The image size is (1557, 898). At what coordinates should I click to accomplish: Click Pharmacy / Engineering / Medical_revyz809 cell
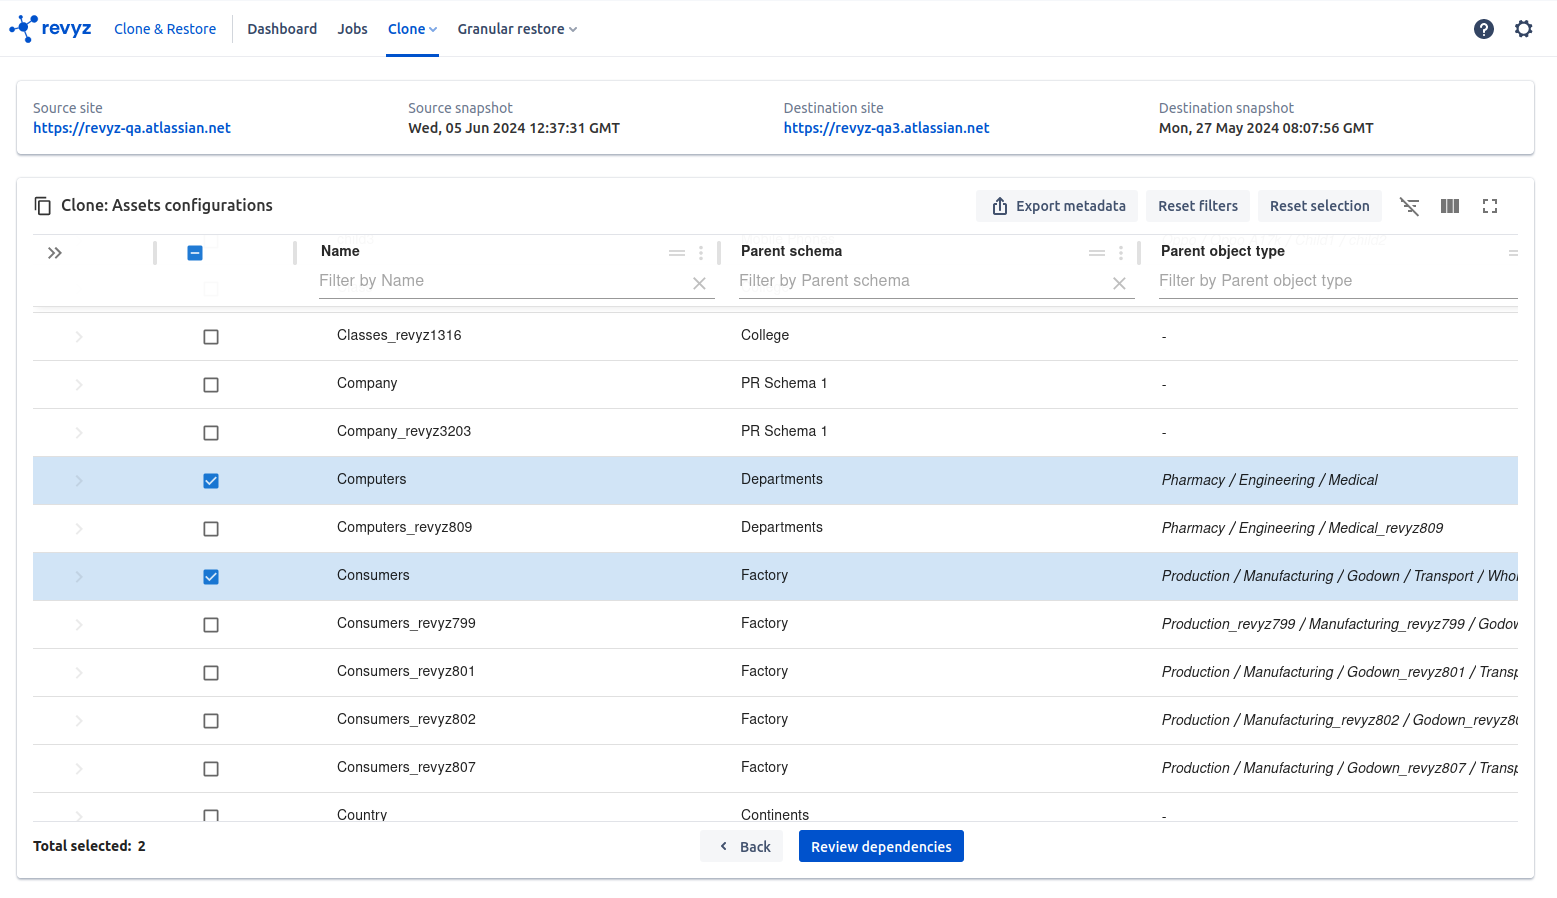pos(1302,528)
